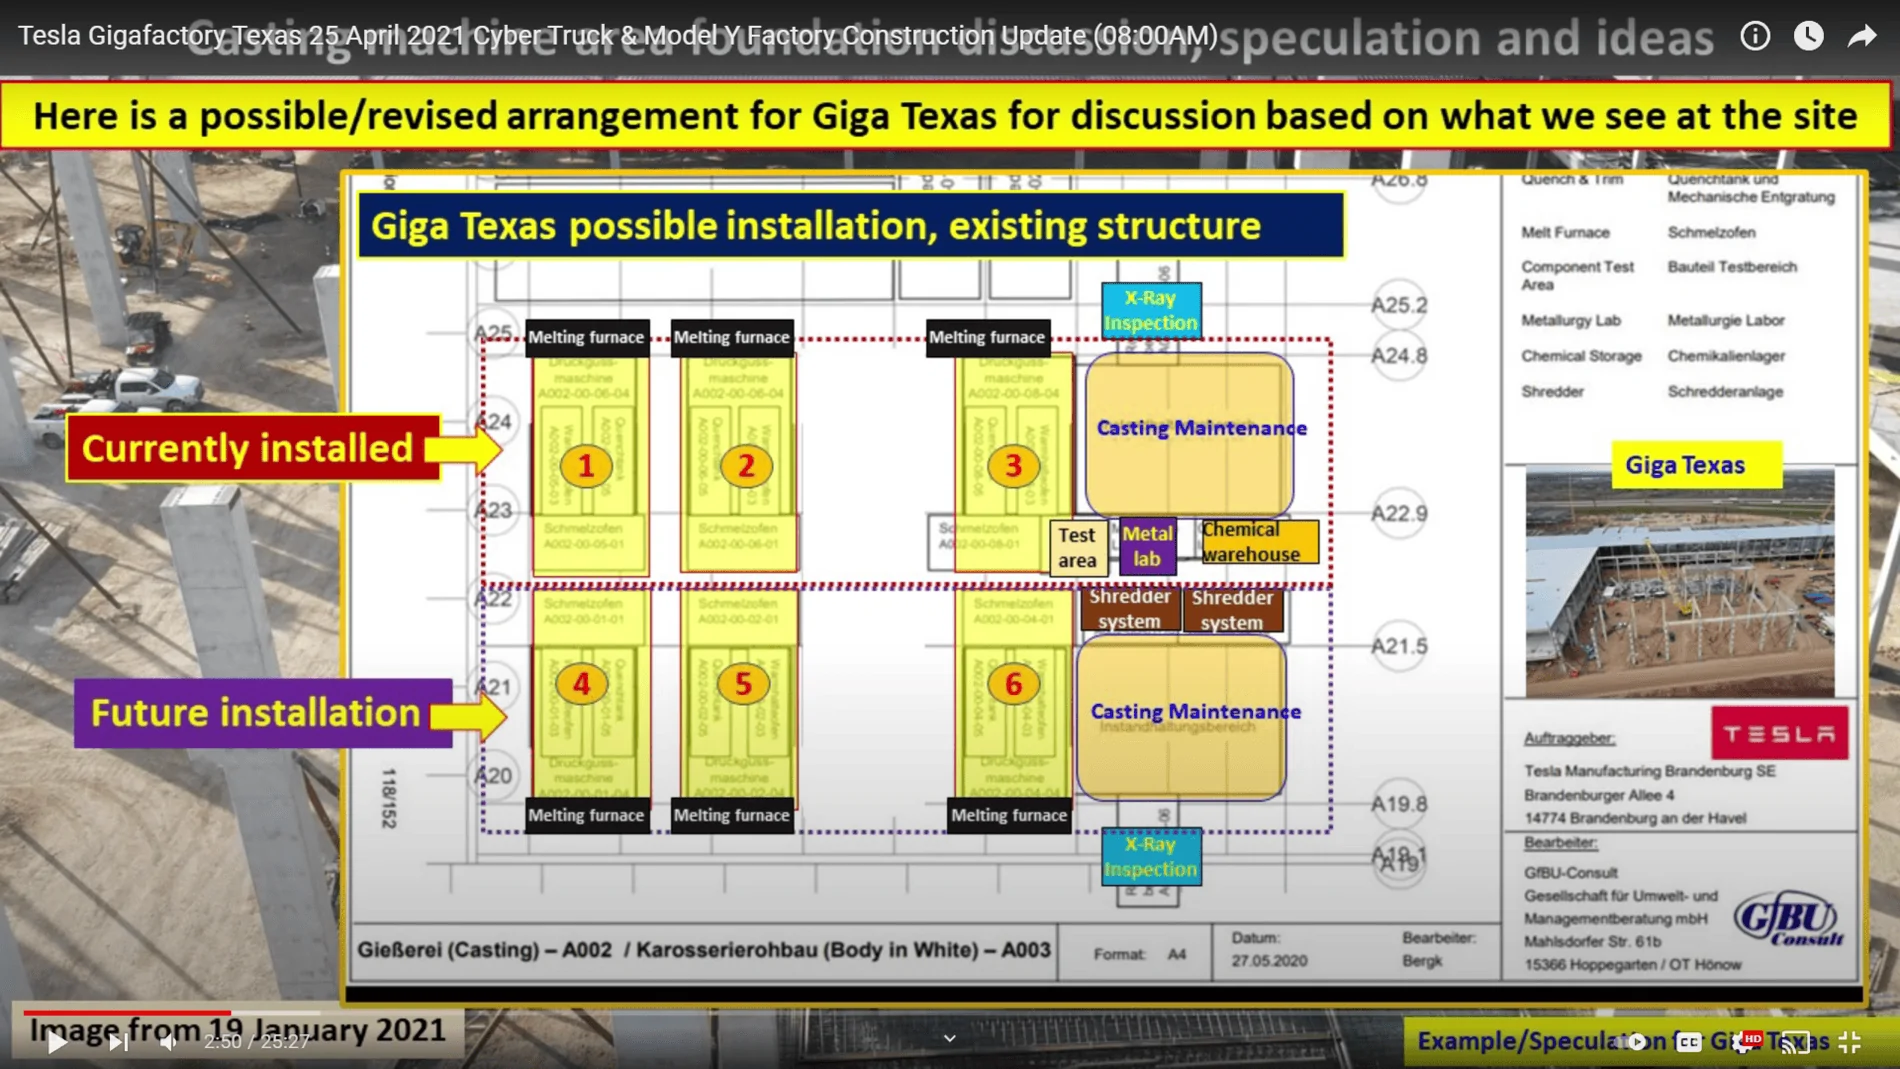Click casting machine number 1 circle

[586, 466]
